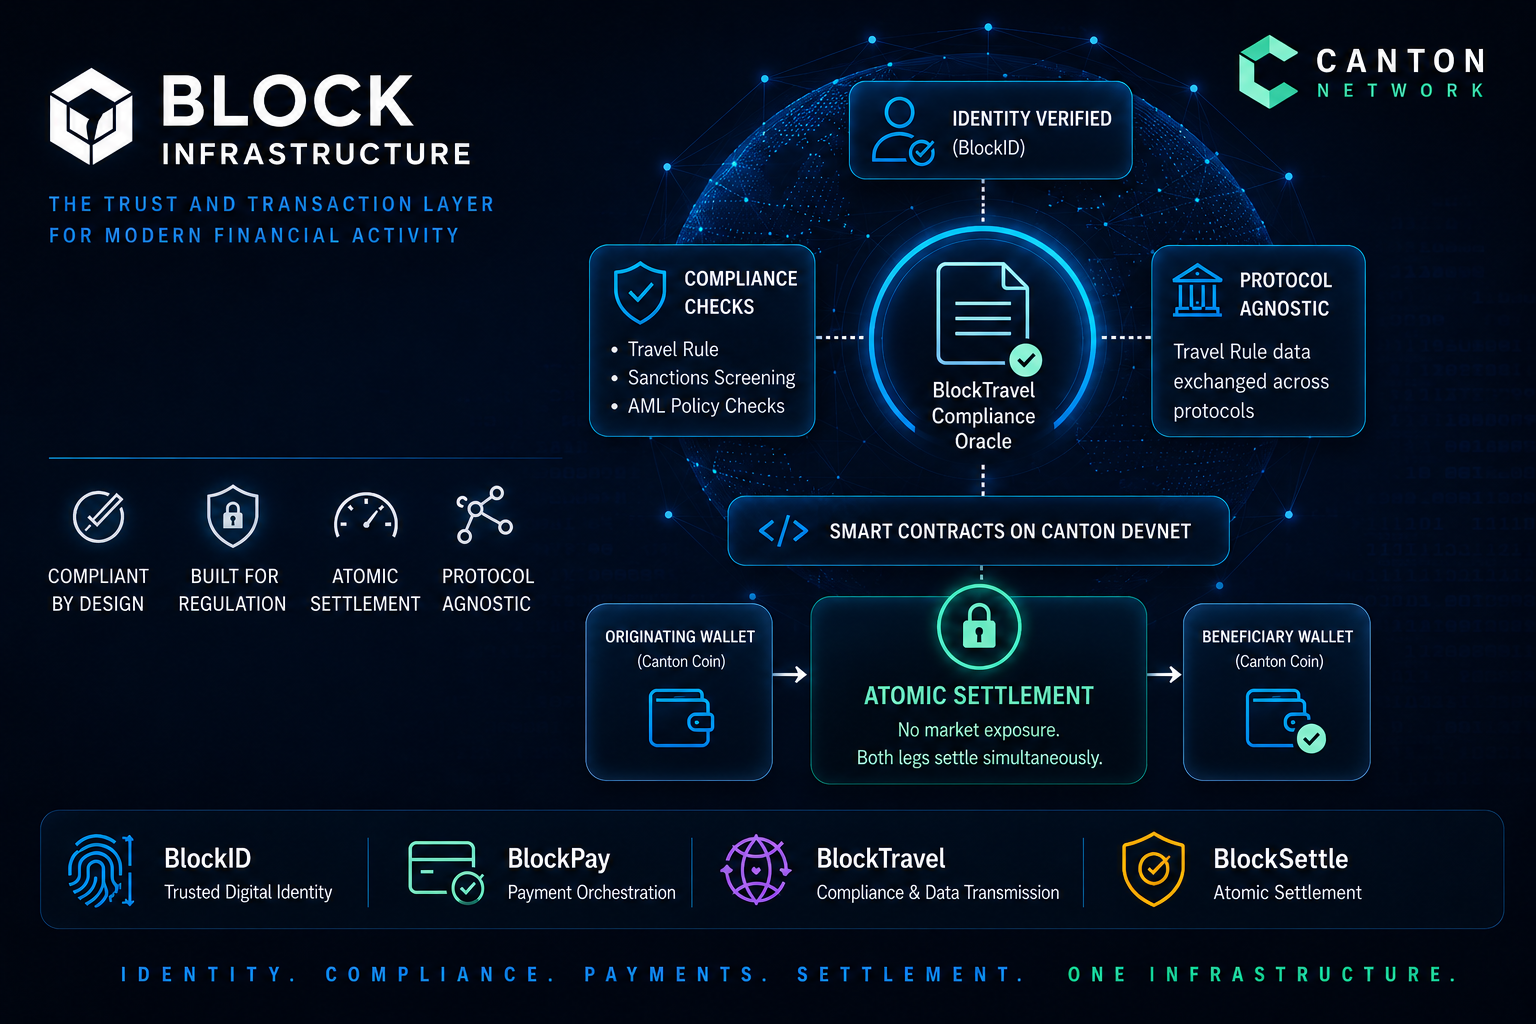Select the BlockPay payment card icon
Screen dimensions: 1536x1024
click(446, 872)
